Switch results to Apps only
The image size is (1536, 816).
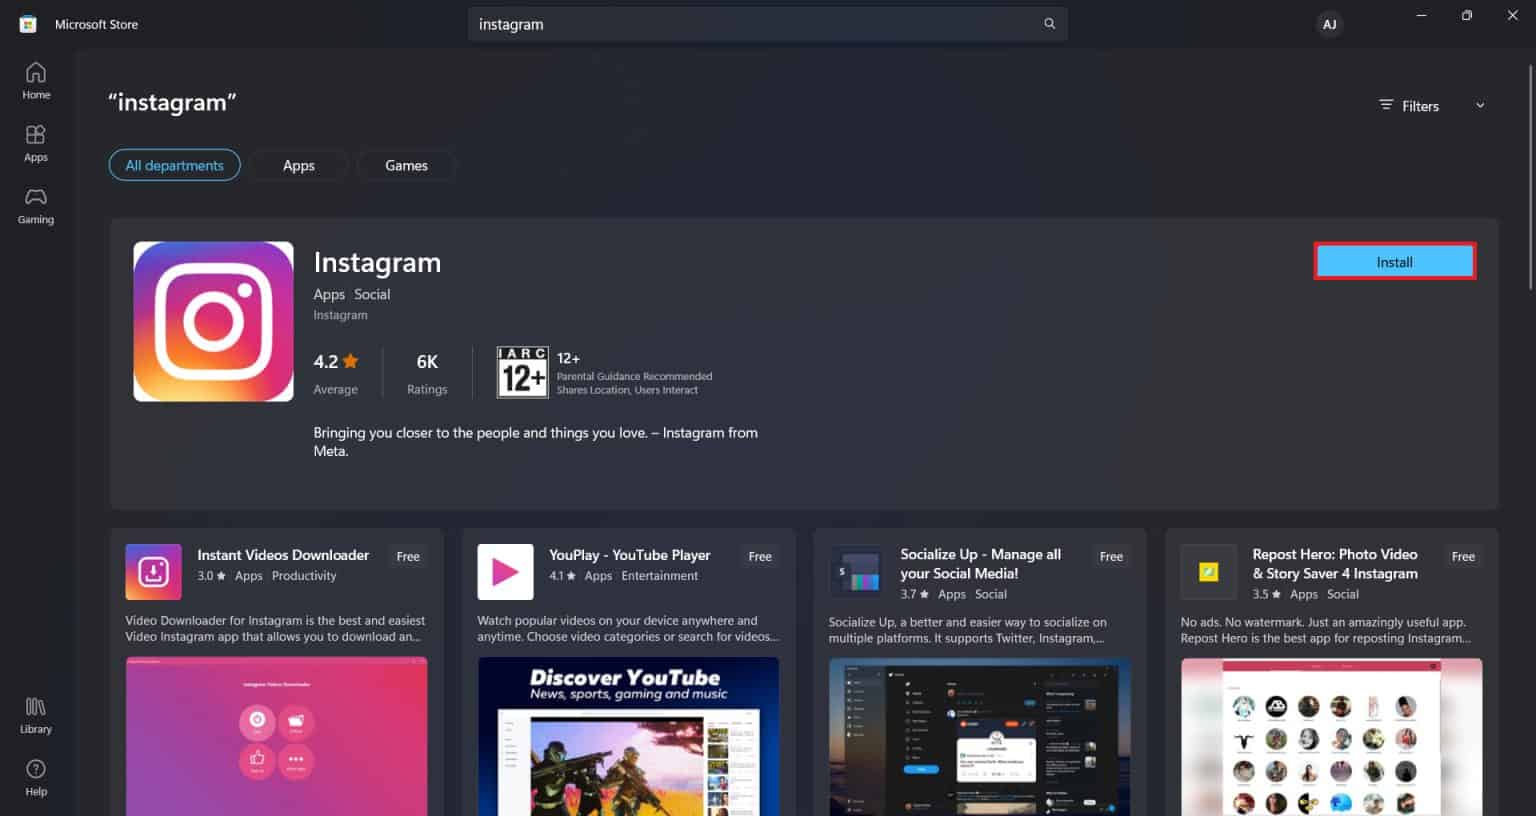point(298,164)
